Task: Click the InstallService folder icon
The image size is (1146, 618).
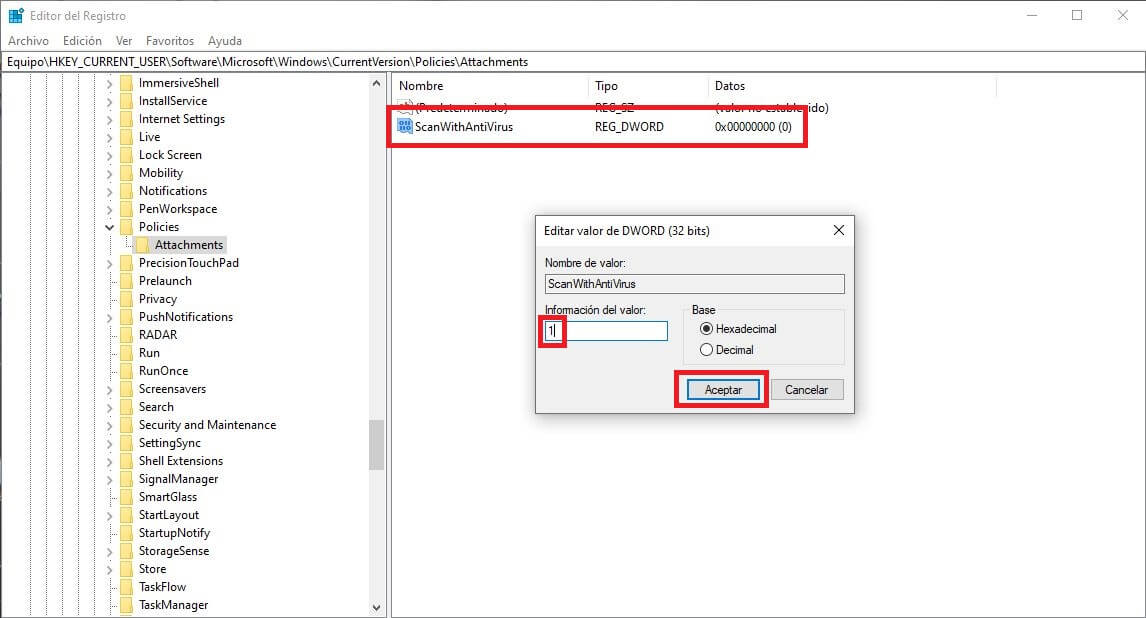Action: click(126, 101)
